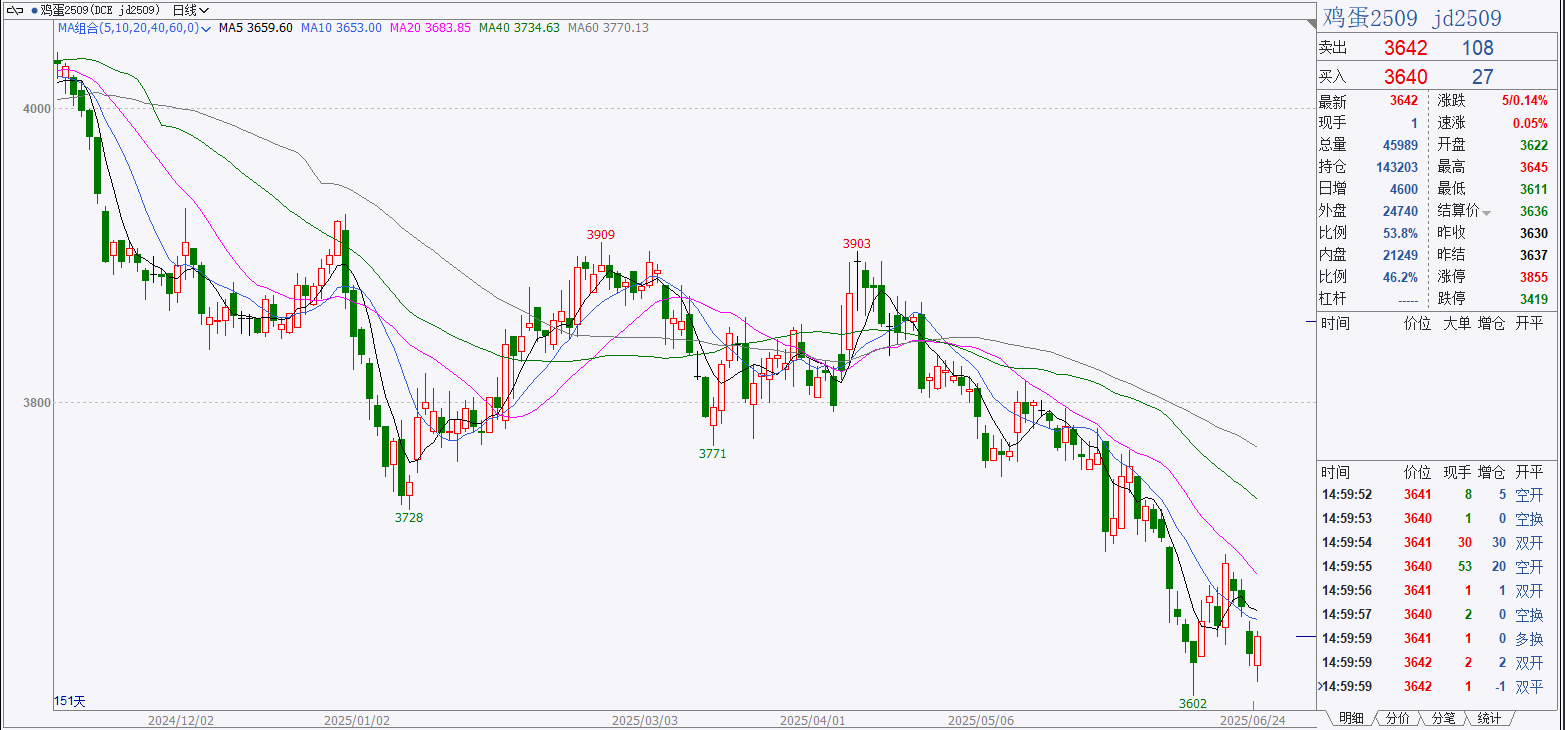Image resolution: width=1565 pixels, height=730 pixels.
Task: Switch to the 明细 tab
Action: click(x=1350, y=718)
